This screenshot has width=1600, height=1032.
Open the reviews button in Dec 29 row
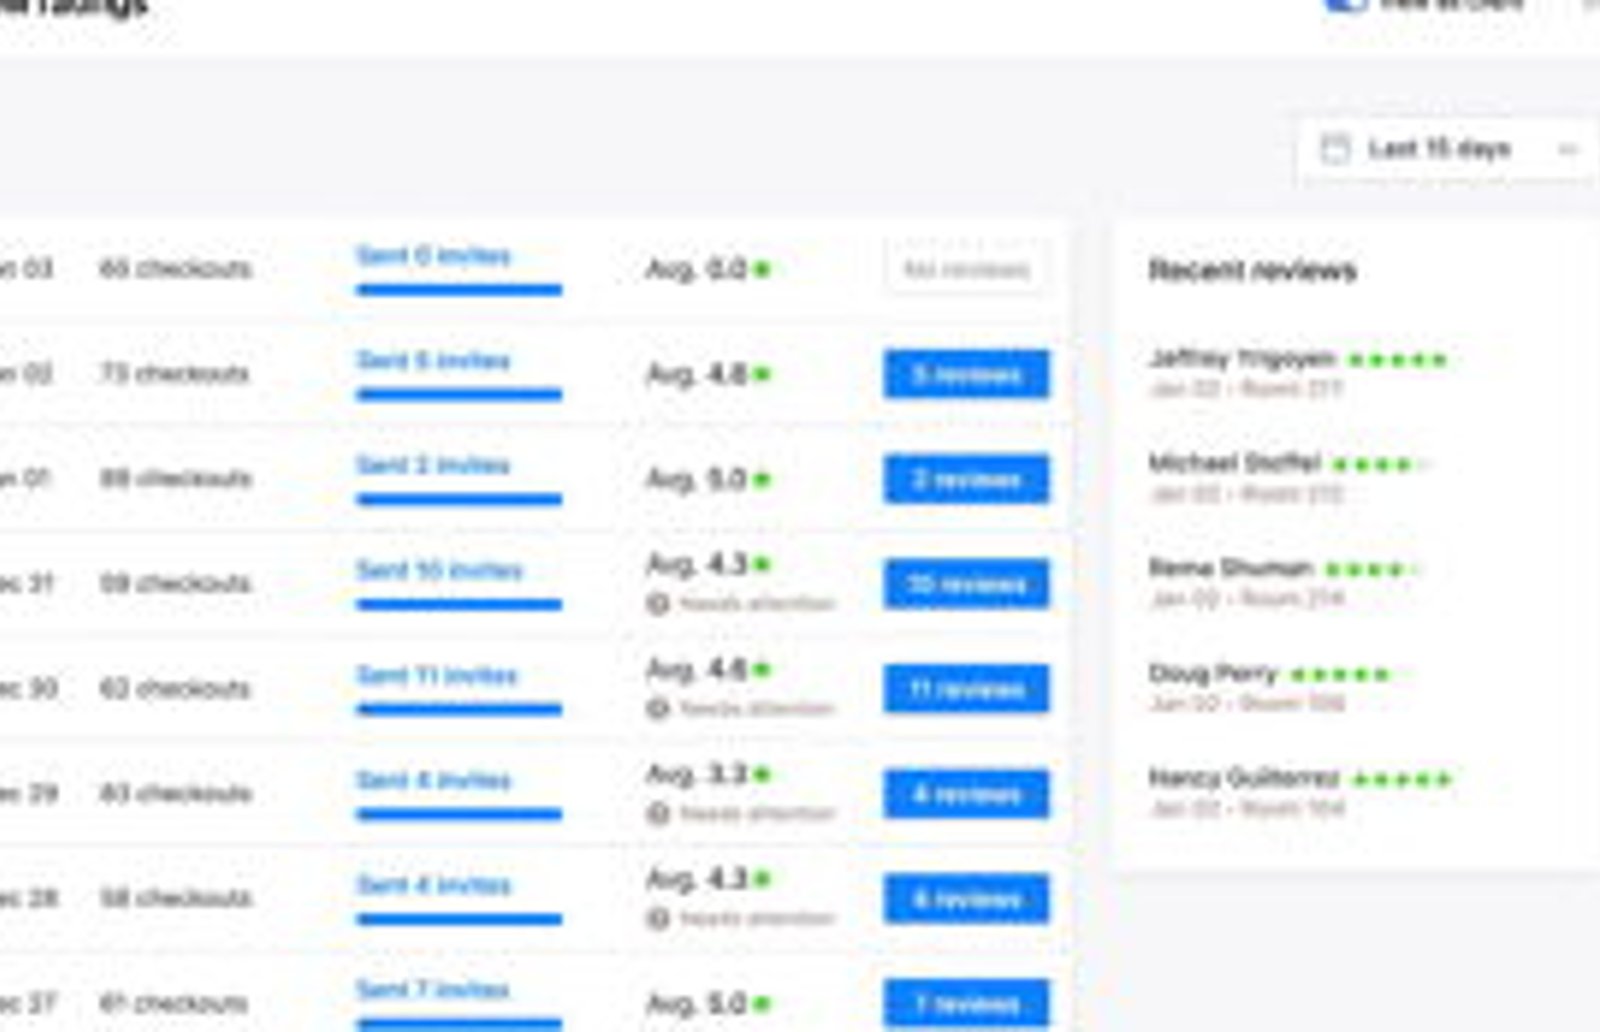966,794
